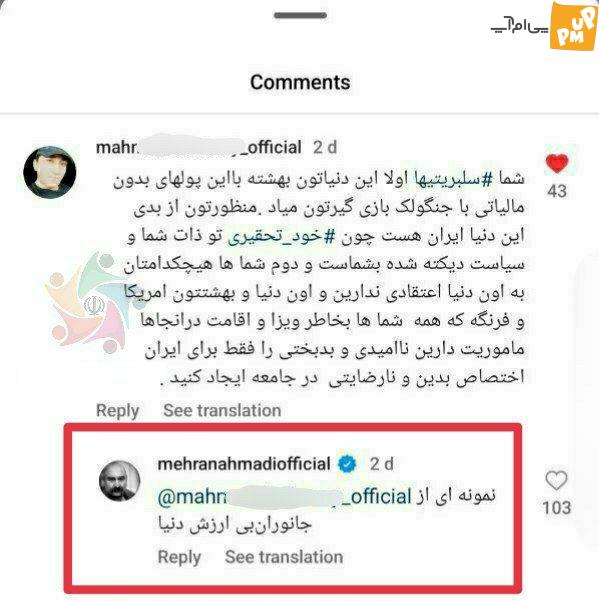The image size is (599, 601).
Task: Open mehranahmadiofficial's profile avatar
Action: (x=120, y=481)
